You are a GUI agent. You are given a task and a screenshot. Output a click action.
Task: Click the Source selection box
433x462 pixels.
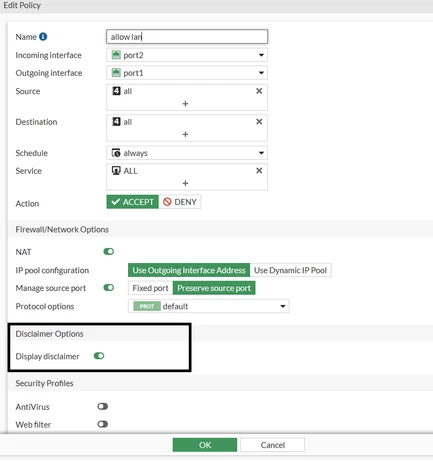point(187,97)
